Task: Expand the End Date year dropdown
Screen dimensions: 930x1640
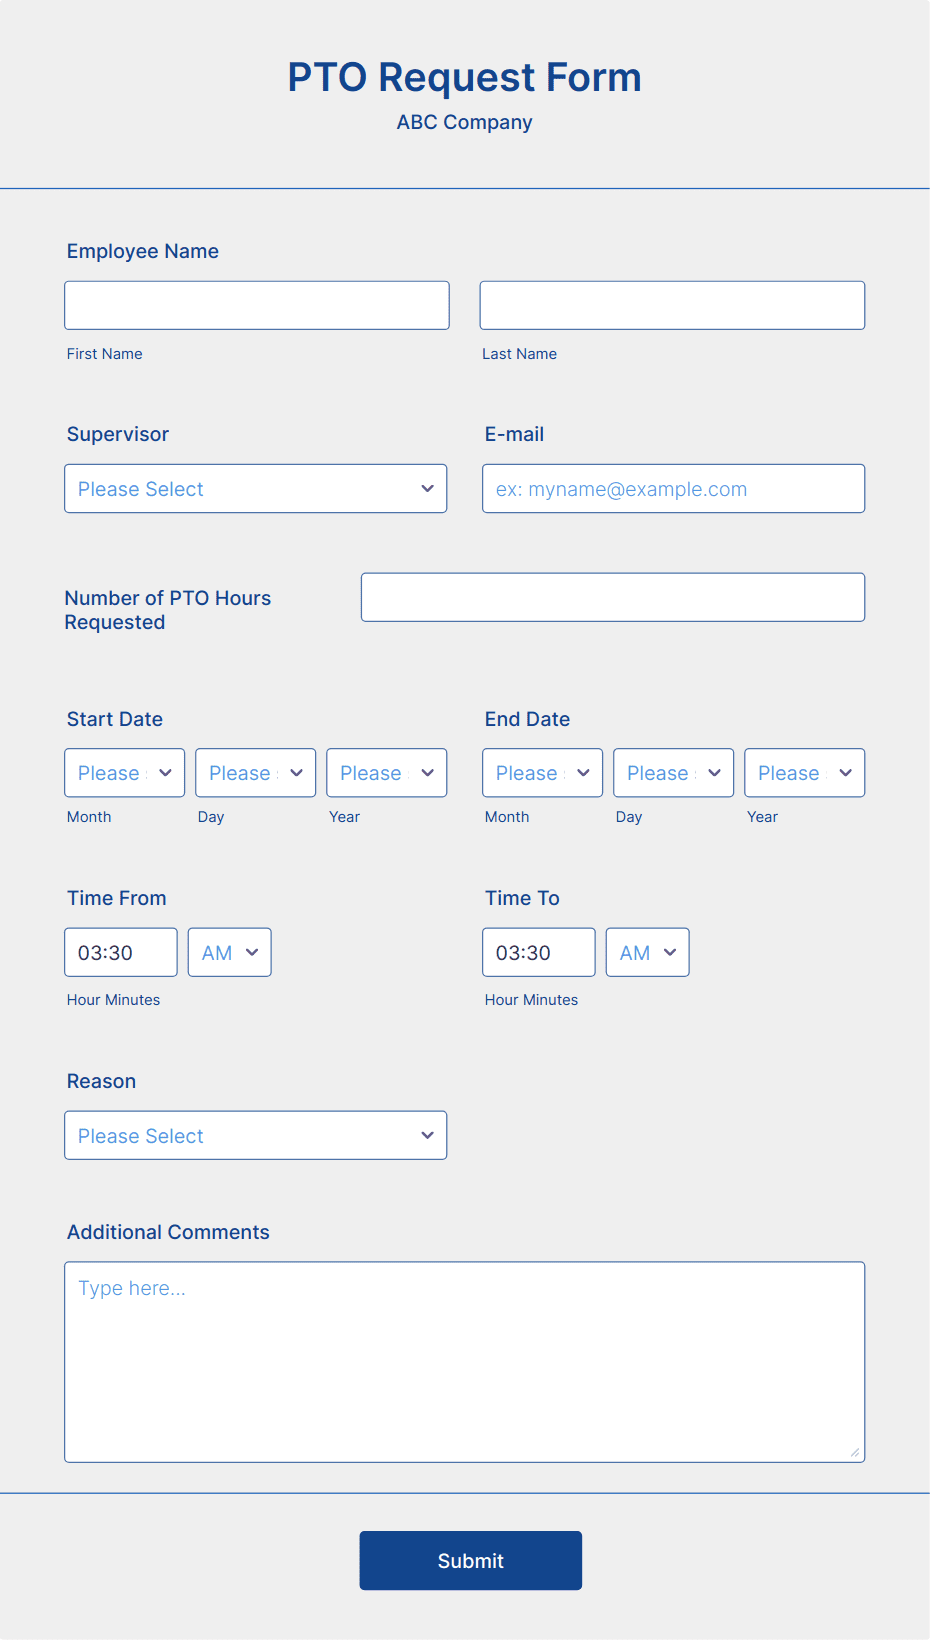Action: (805, 773)
